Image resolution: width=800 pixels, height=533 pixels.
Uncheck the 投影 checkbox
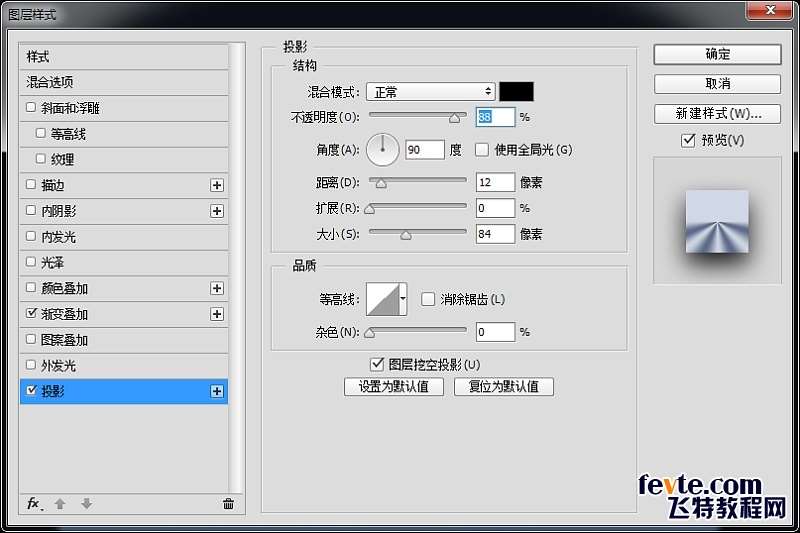pos(31,391)
